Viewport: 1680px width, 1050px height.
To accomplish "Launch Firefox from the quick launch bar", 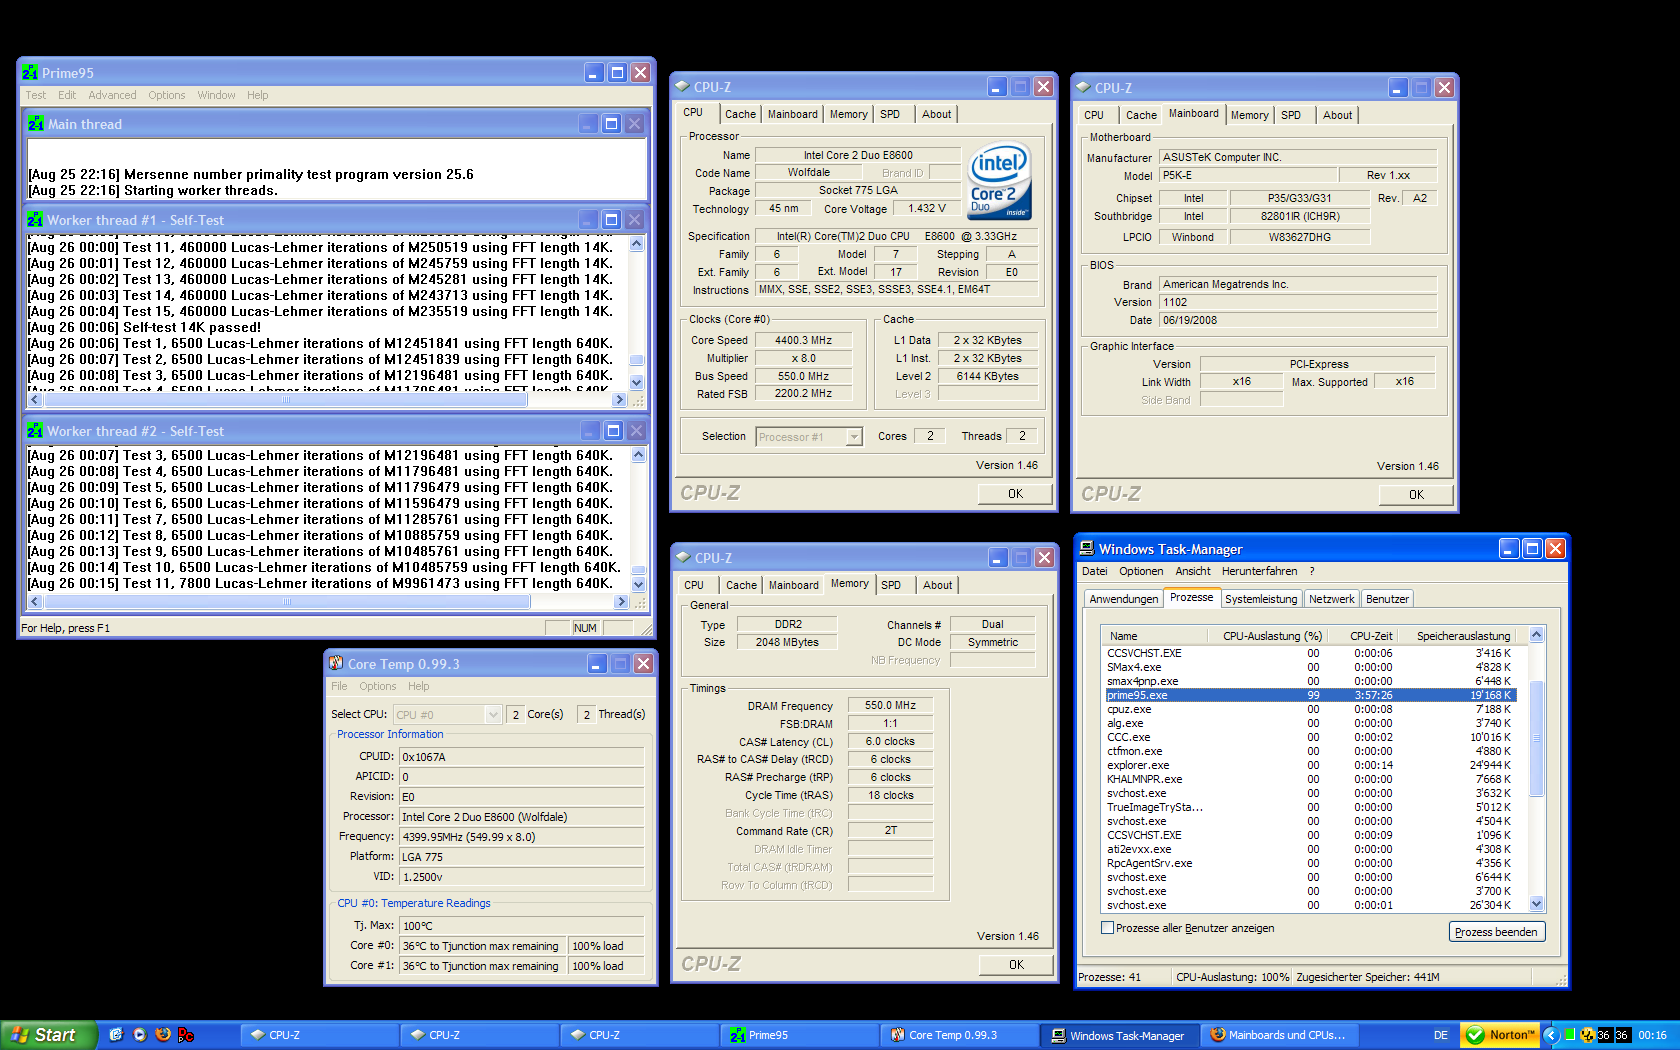I will point(163,1035).
